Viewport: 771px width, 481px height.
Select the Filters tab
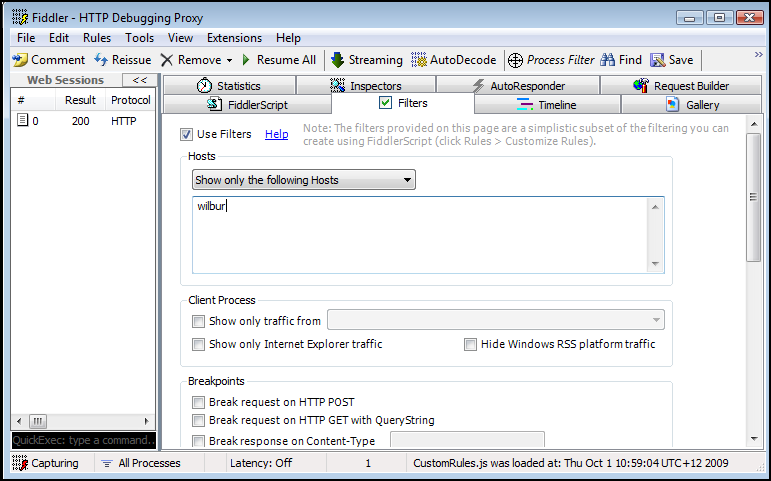tap(403, 103)
